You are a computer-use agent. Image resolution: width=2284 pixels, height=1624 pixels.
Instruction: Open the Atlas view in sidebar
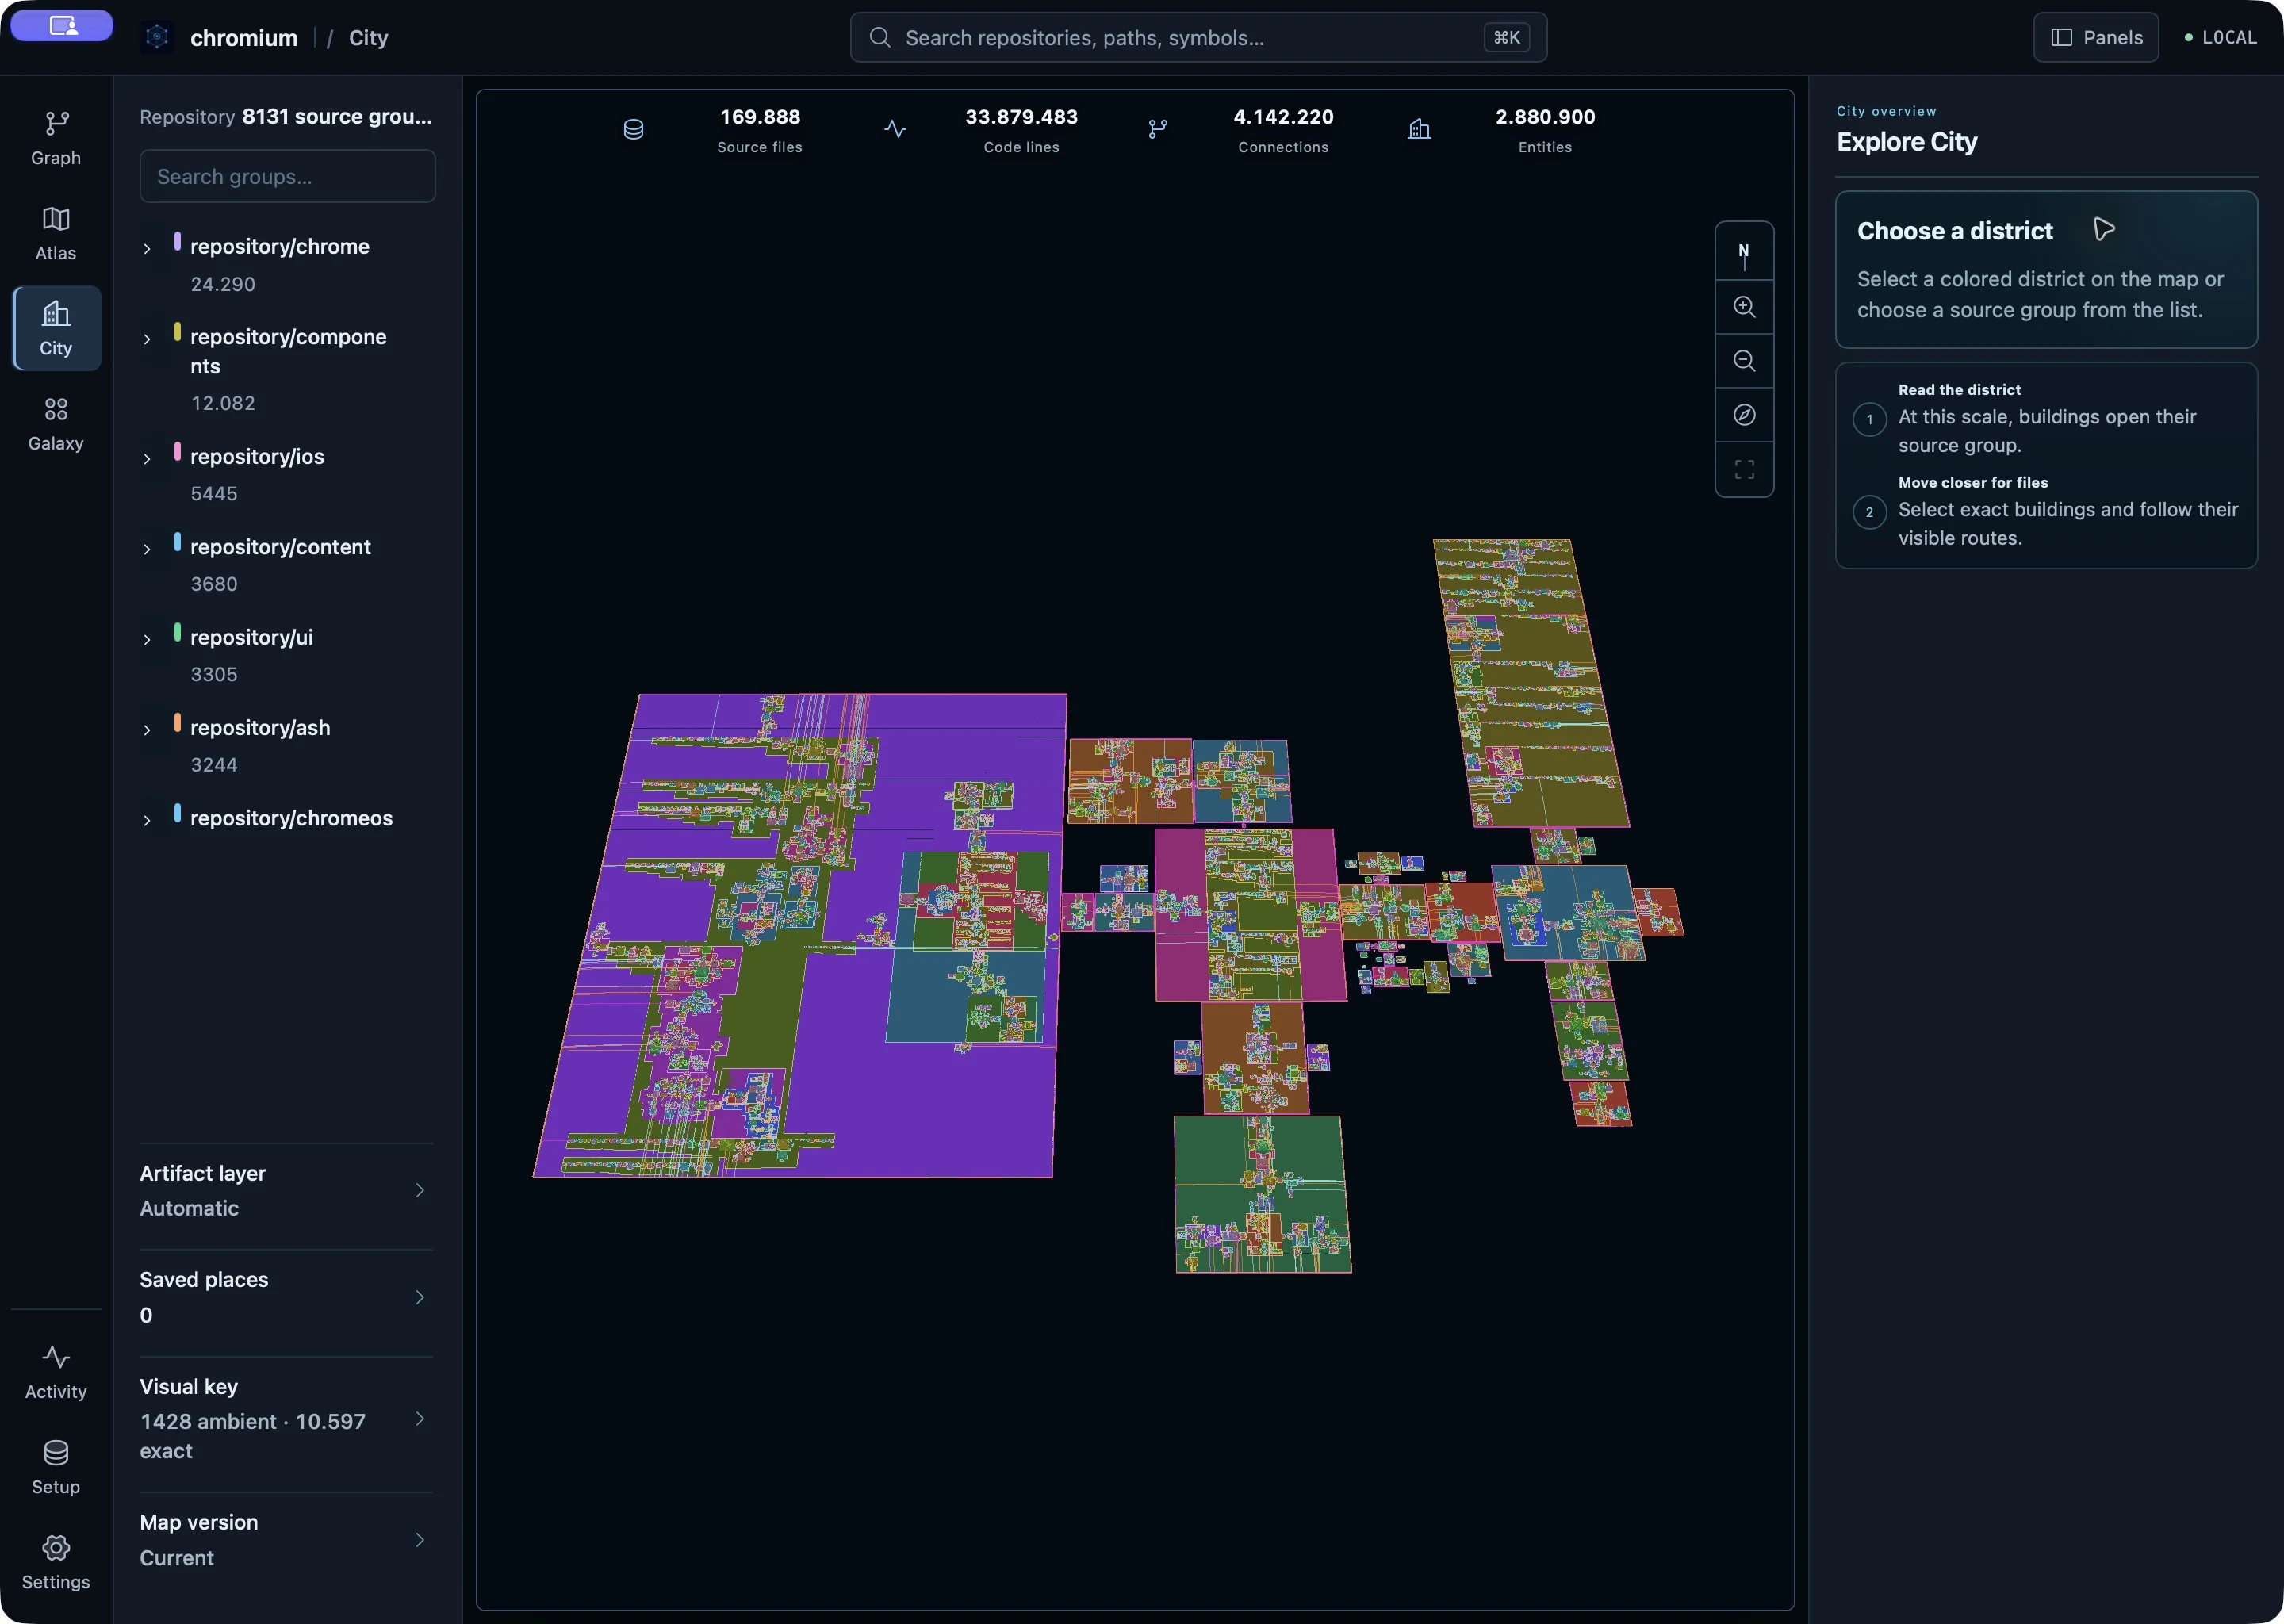point(56,233)
